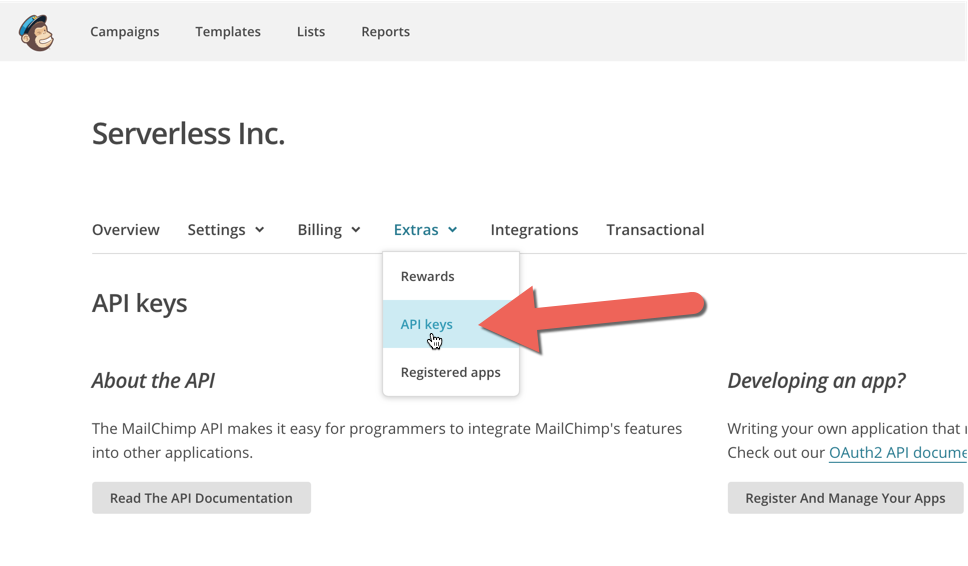Switch to the Overview tab
This screenshot has height=566, width=968.
tap(125, 230)
